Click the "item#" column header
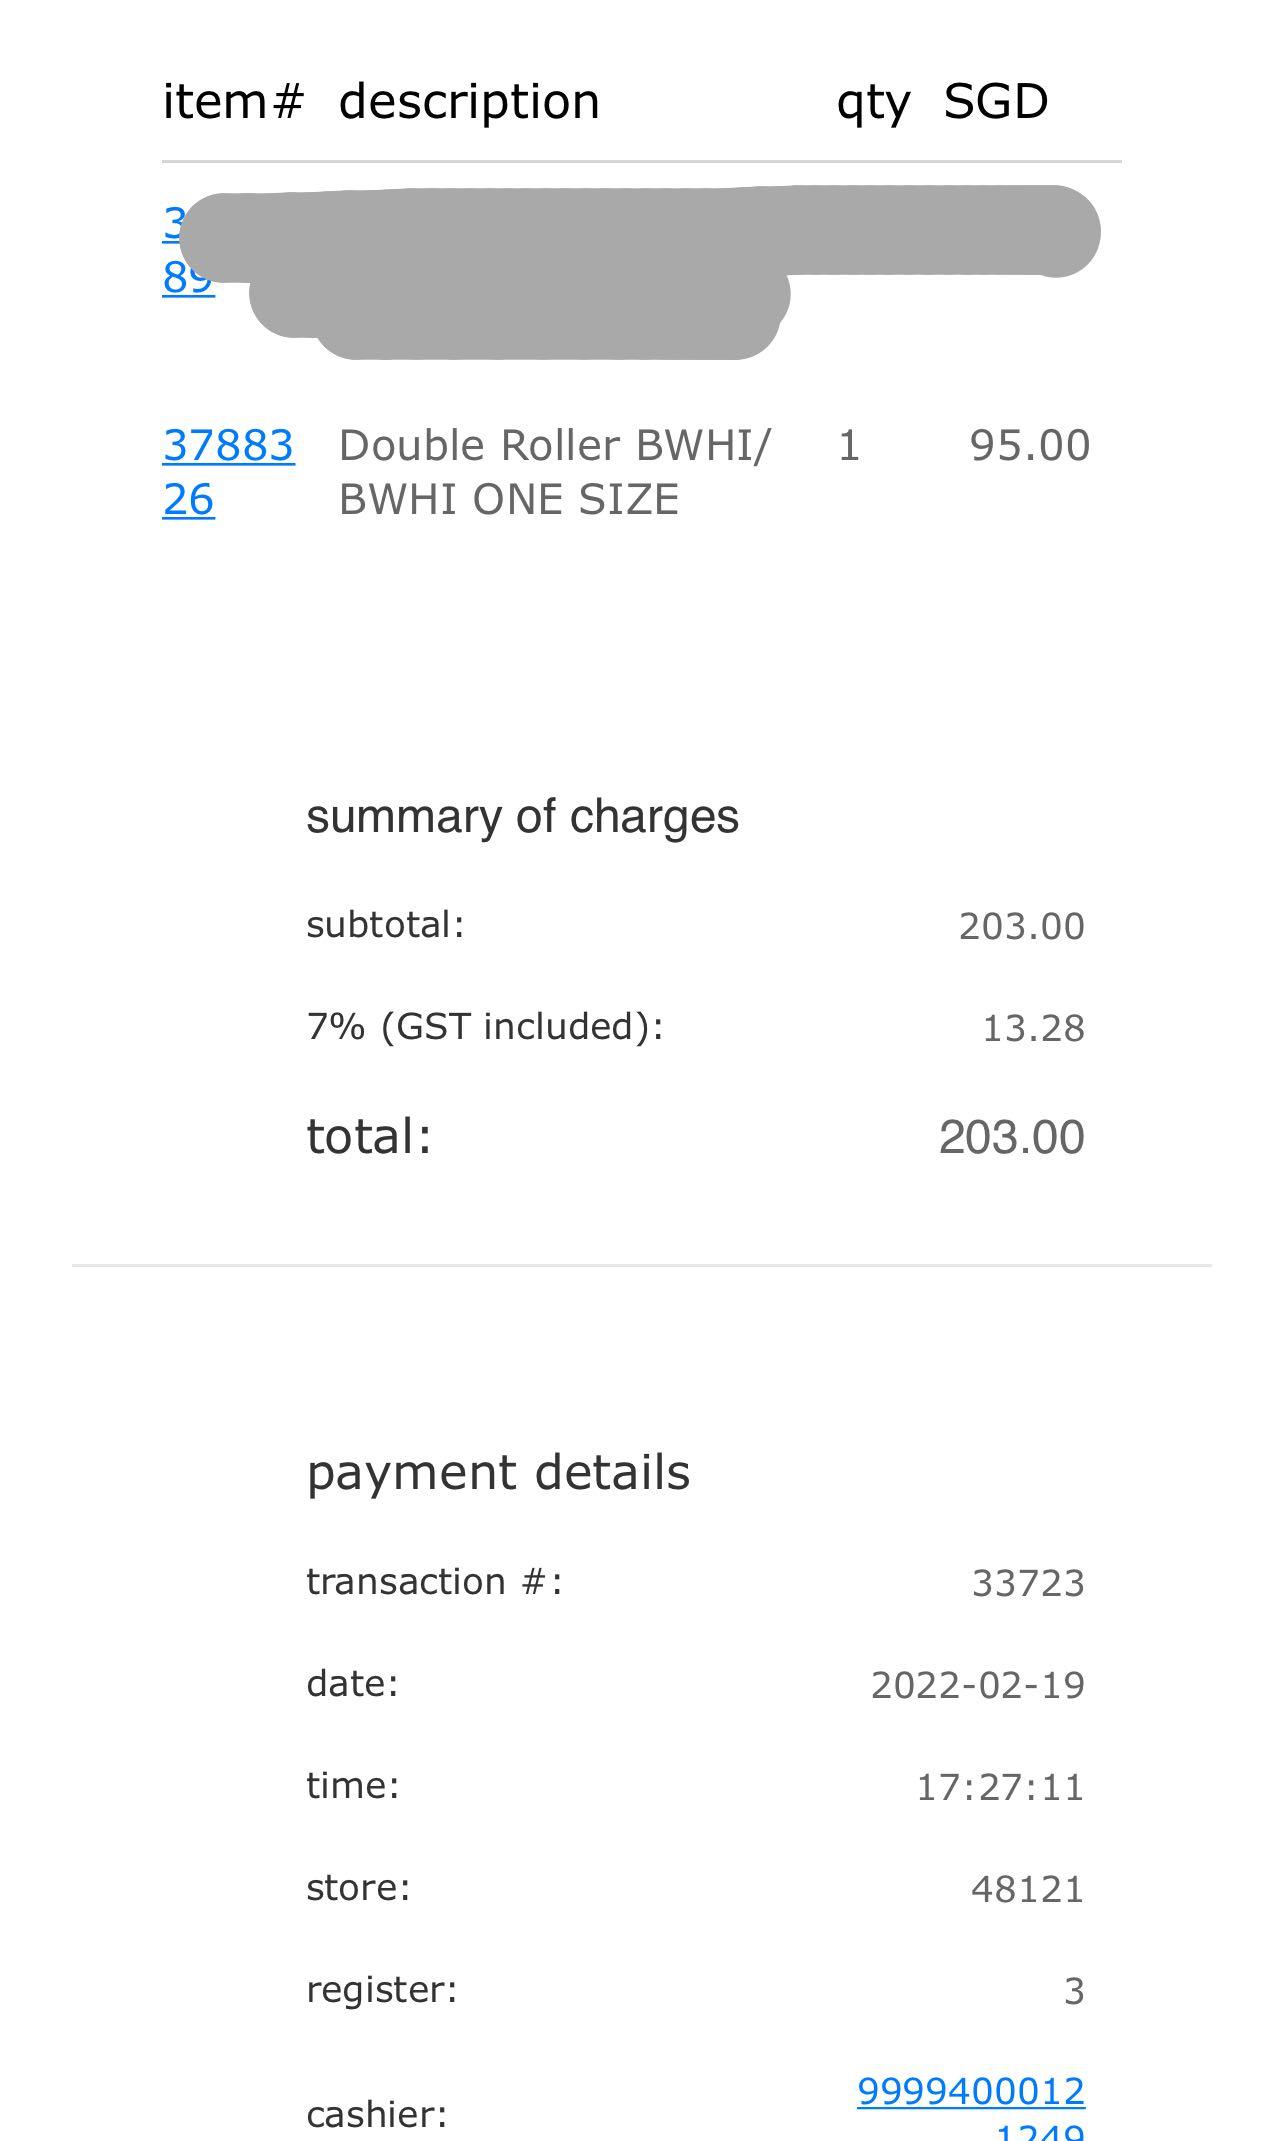The width and height of the screenshot is (1284, 2141). pyautogui.click(x=232, y=102)
